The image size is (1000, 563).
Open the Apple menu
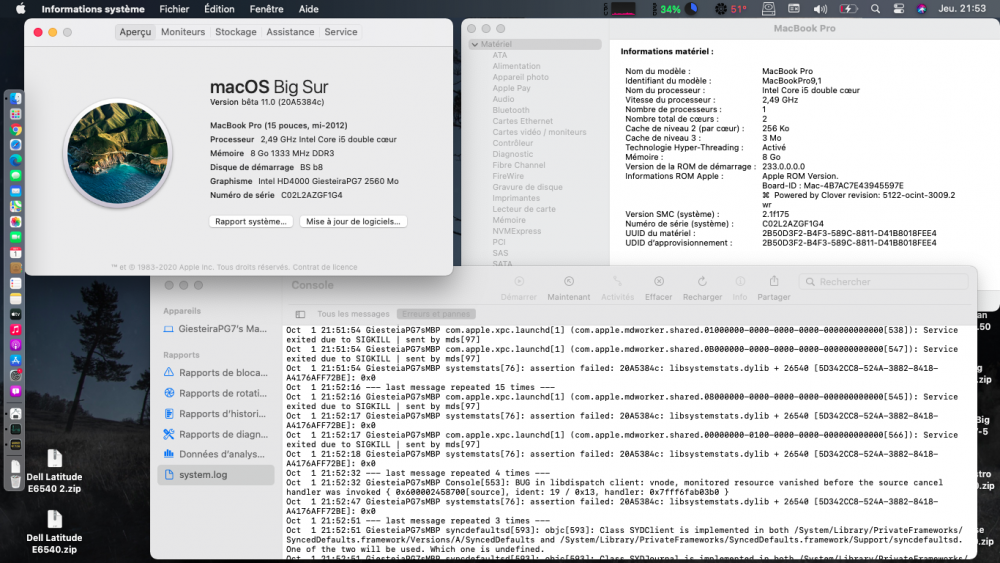(x=20, y=9)
